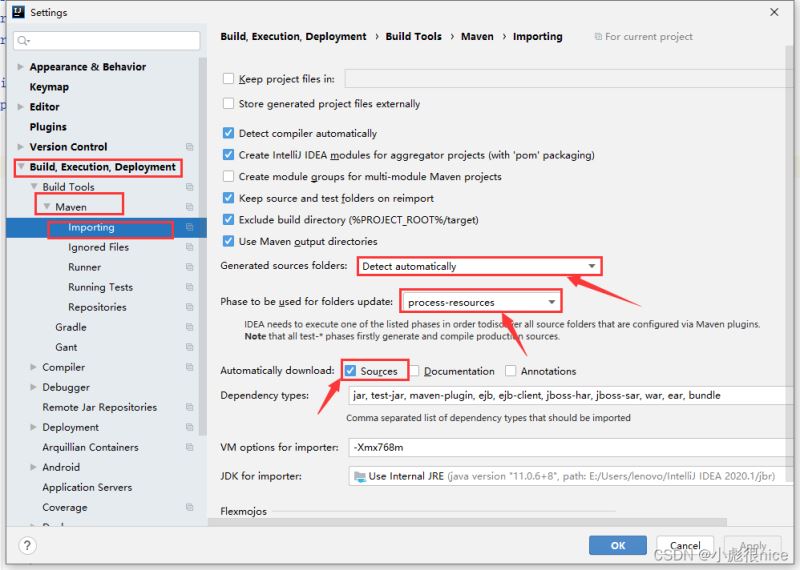The height and width of the screenshot is (570, 800).
Task: Select Gradle in Build Tools
Action: pyautogui.click(x=71, y=327)
